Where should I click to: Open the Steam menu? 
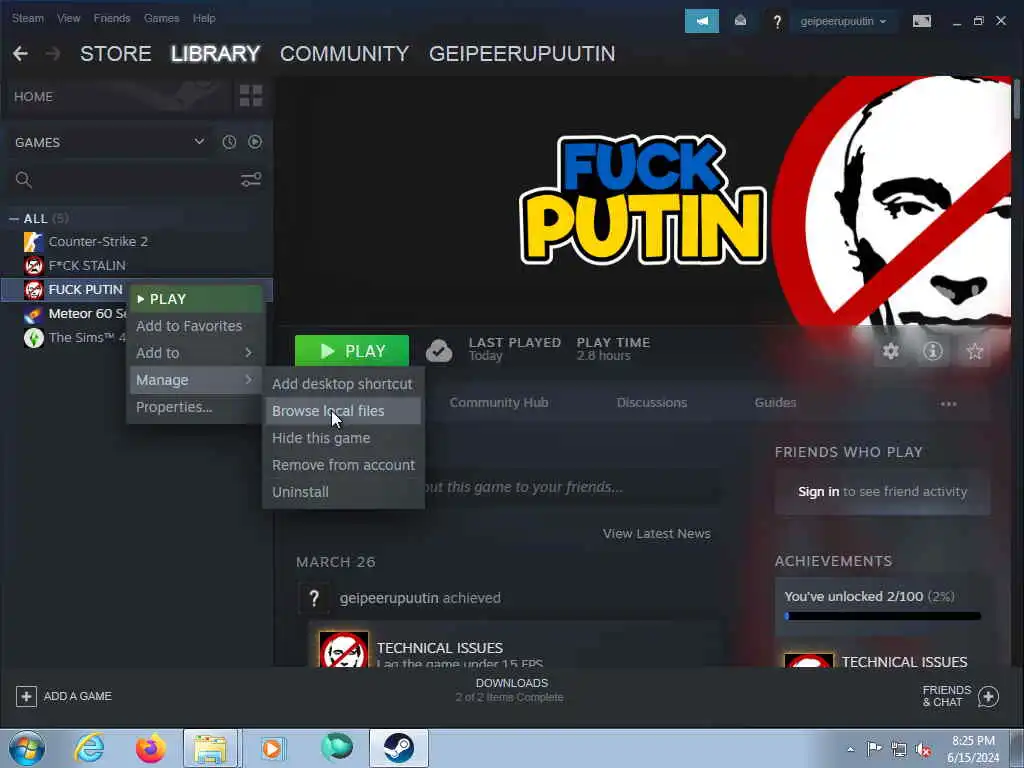click(x=27, y=18)
